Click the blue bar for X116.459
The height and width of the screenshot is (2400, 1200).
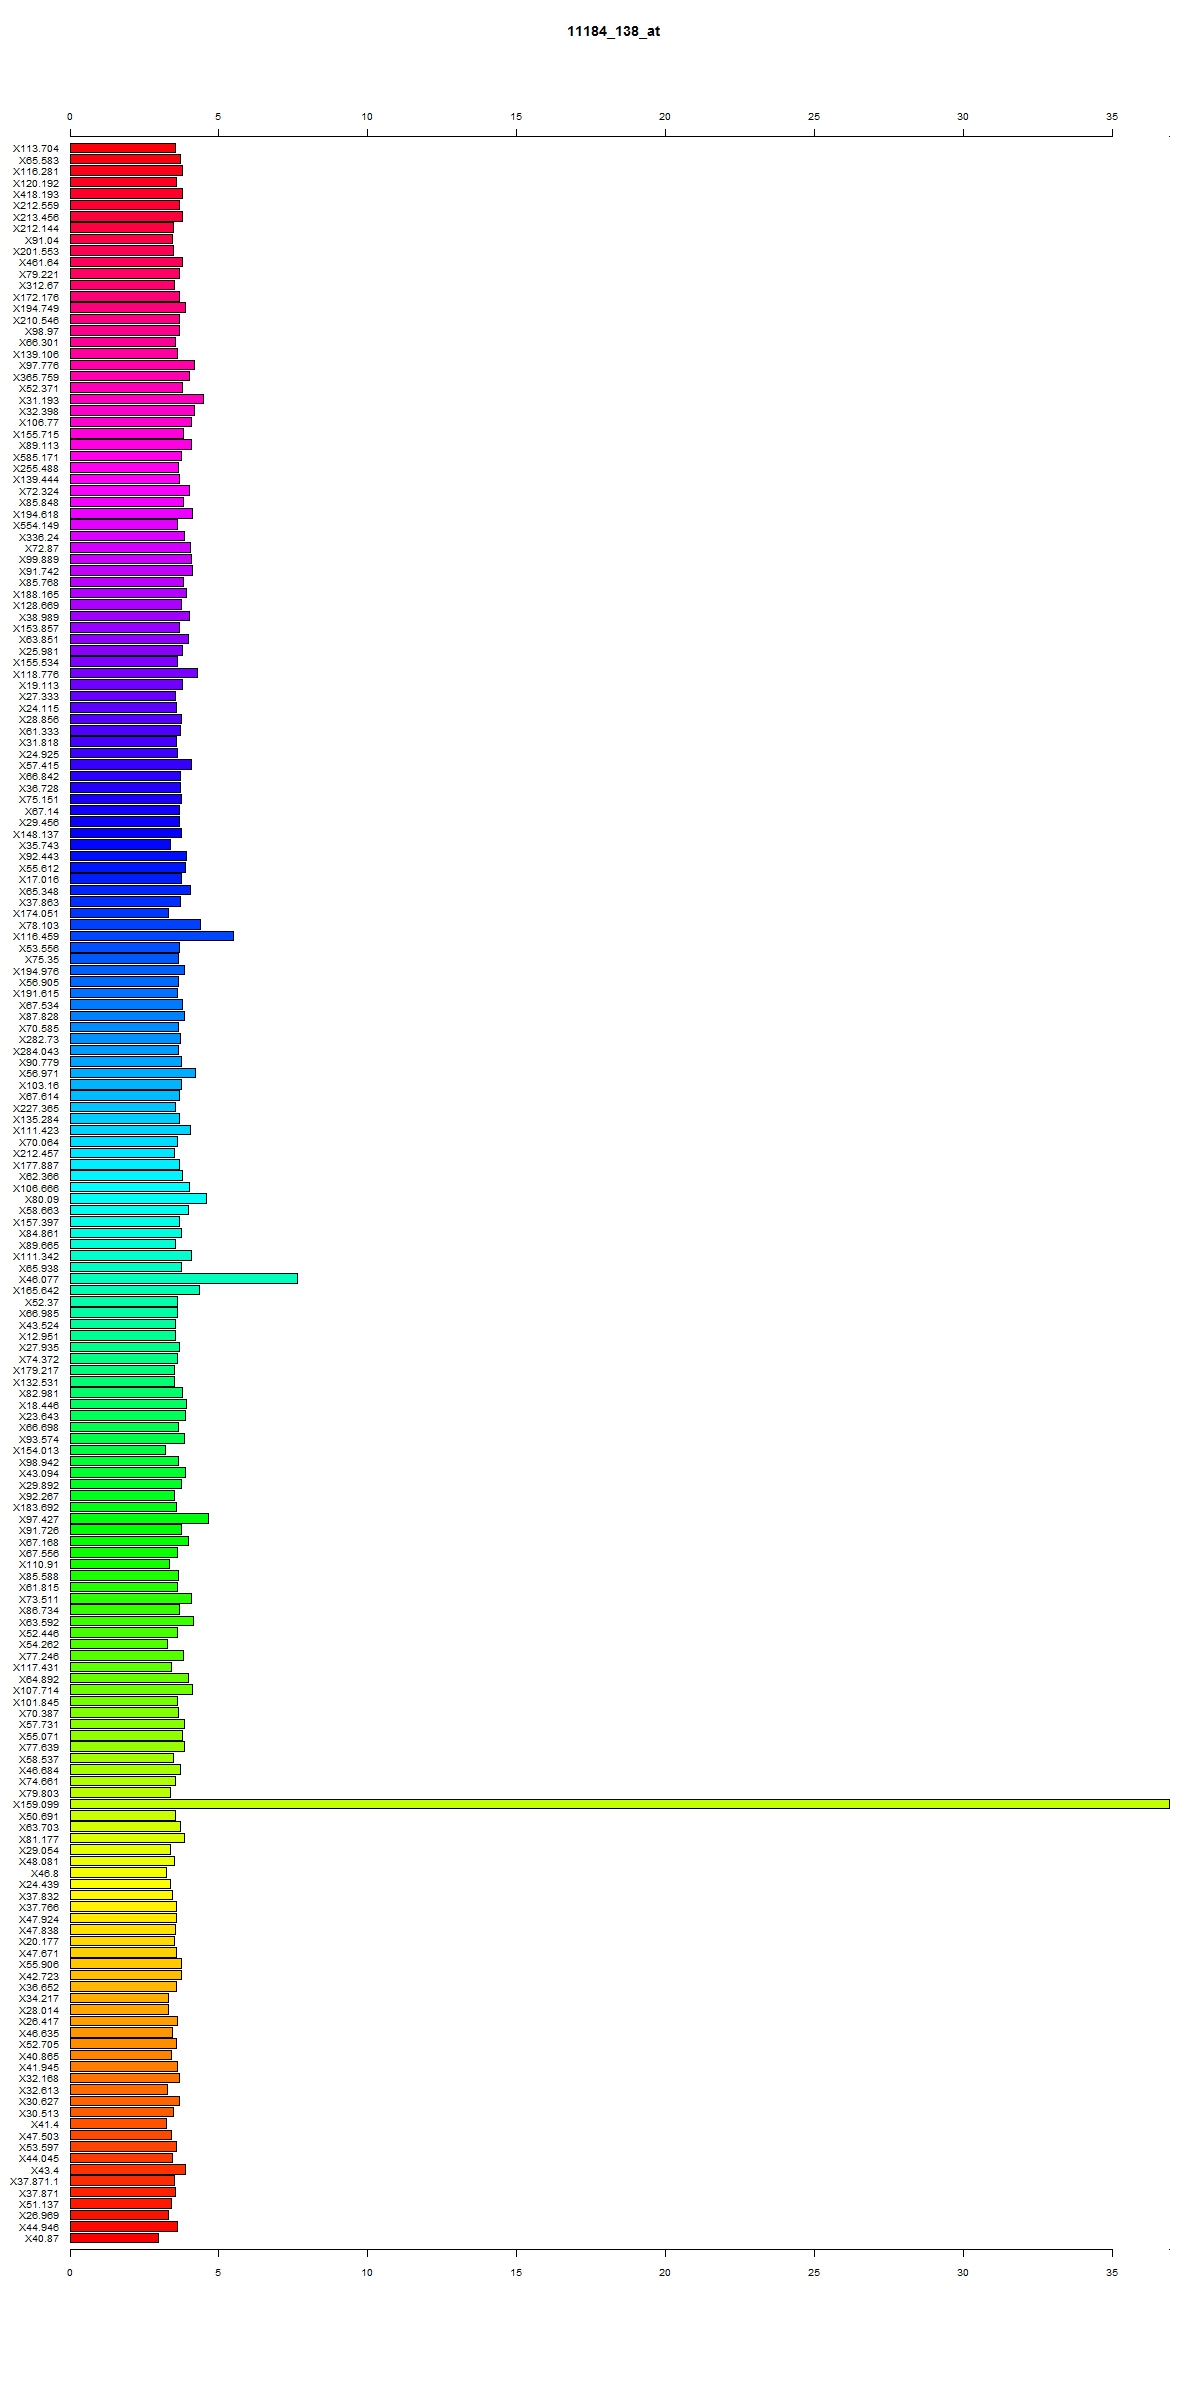(x=152, y=936)
